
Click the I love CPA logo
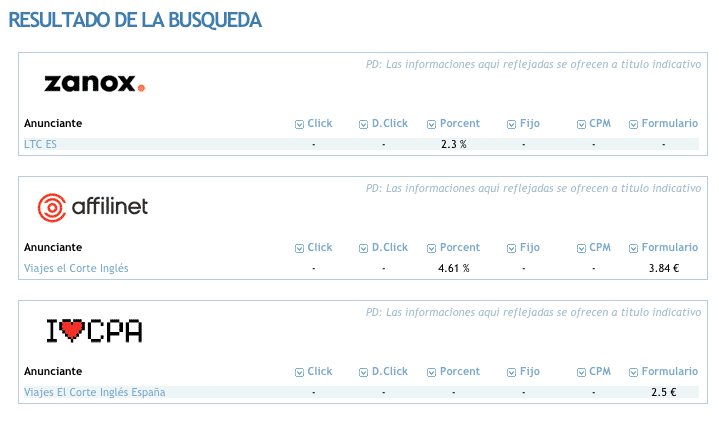pyautogui.click(x=94, y=331)
